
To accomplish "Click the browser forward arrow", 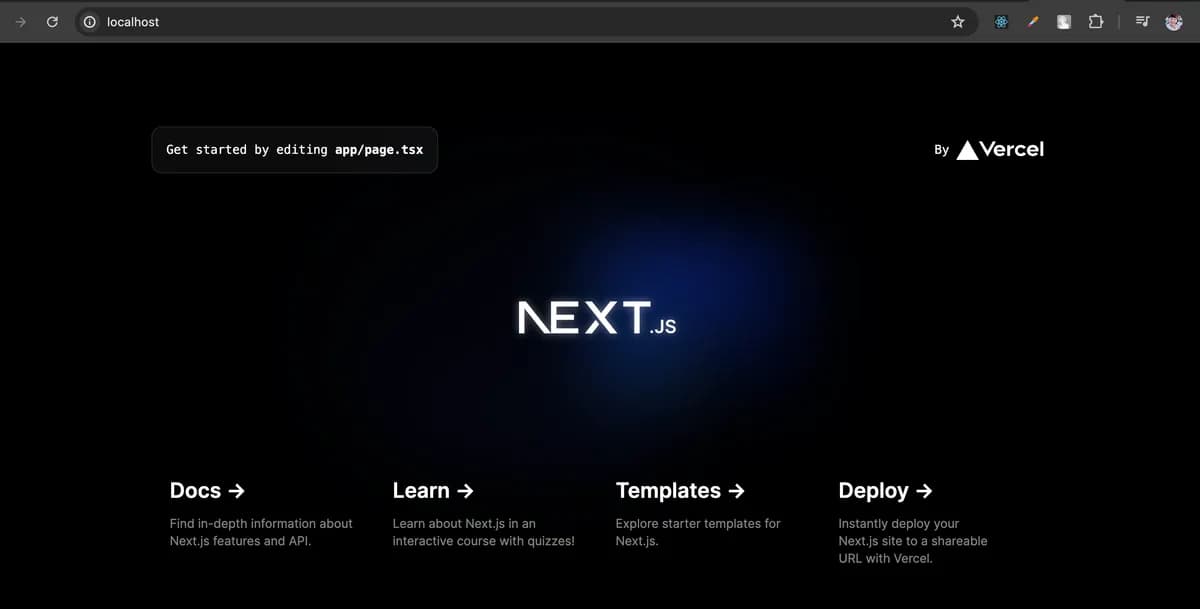I will (x=20, y=22).
